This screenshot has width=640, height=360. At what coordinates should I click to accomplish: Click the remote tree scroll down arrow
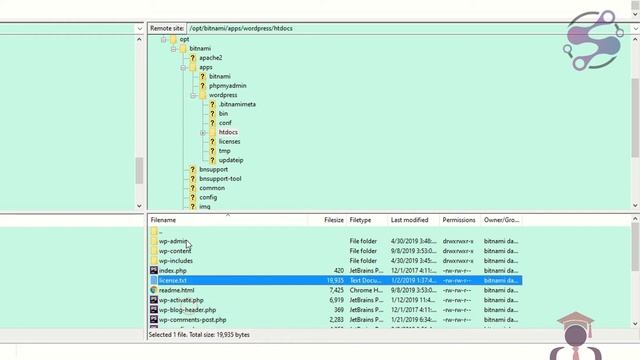(635, 205)
